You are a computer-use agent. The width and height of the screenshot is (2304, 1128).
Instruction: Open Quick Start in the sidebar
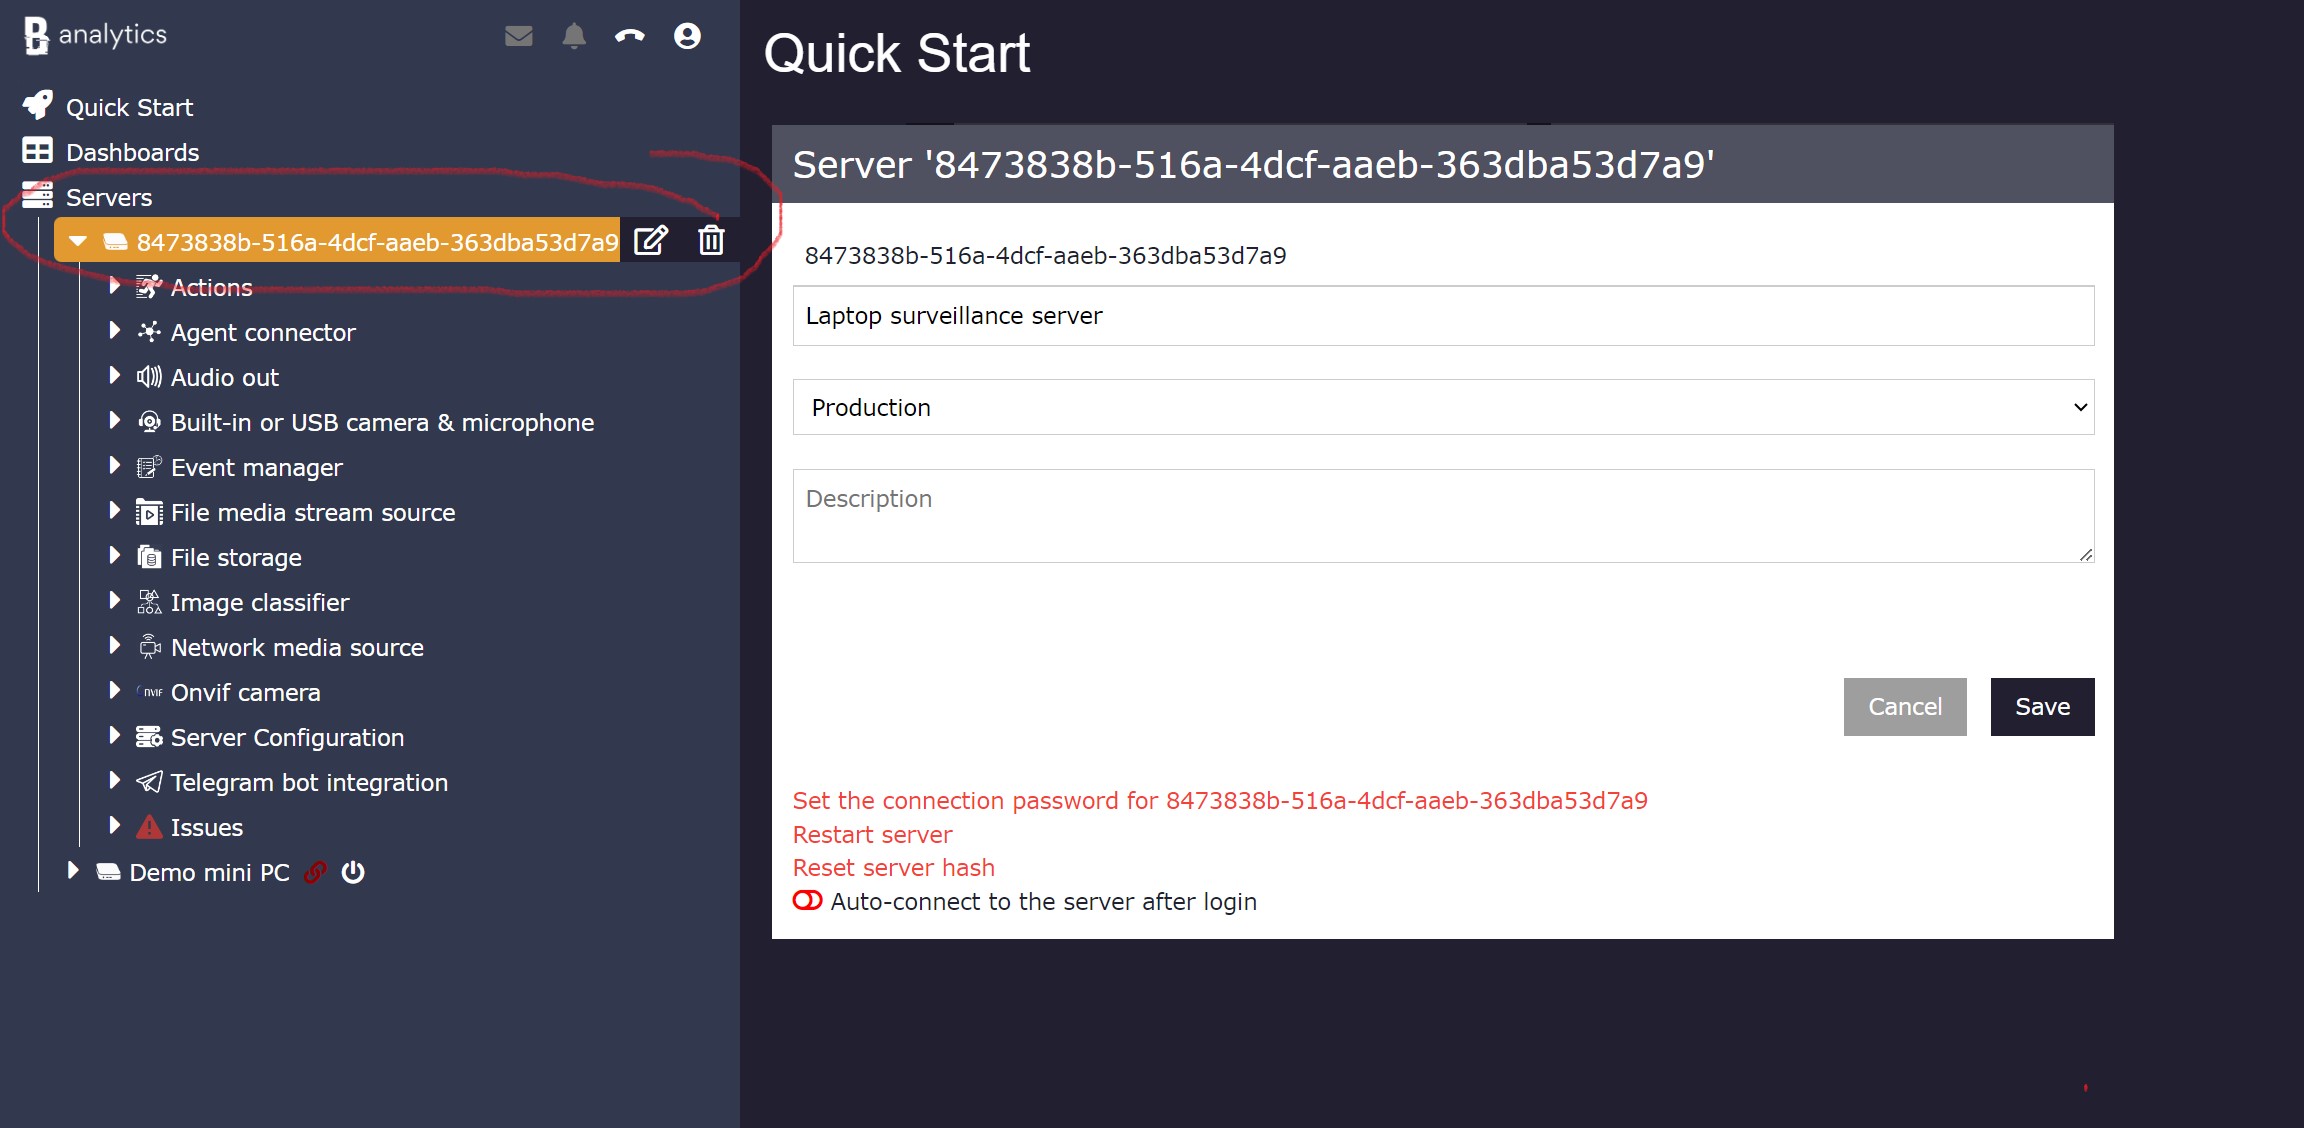pyautogui.click(x=129, y=107)
